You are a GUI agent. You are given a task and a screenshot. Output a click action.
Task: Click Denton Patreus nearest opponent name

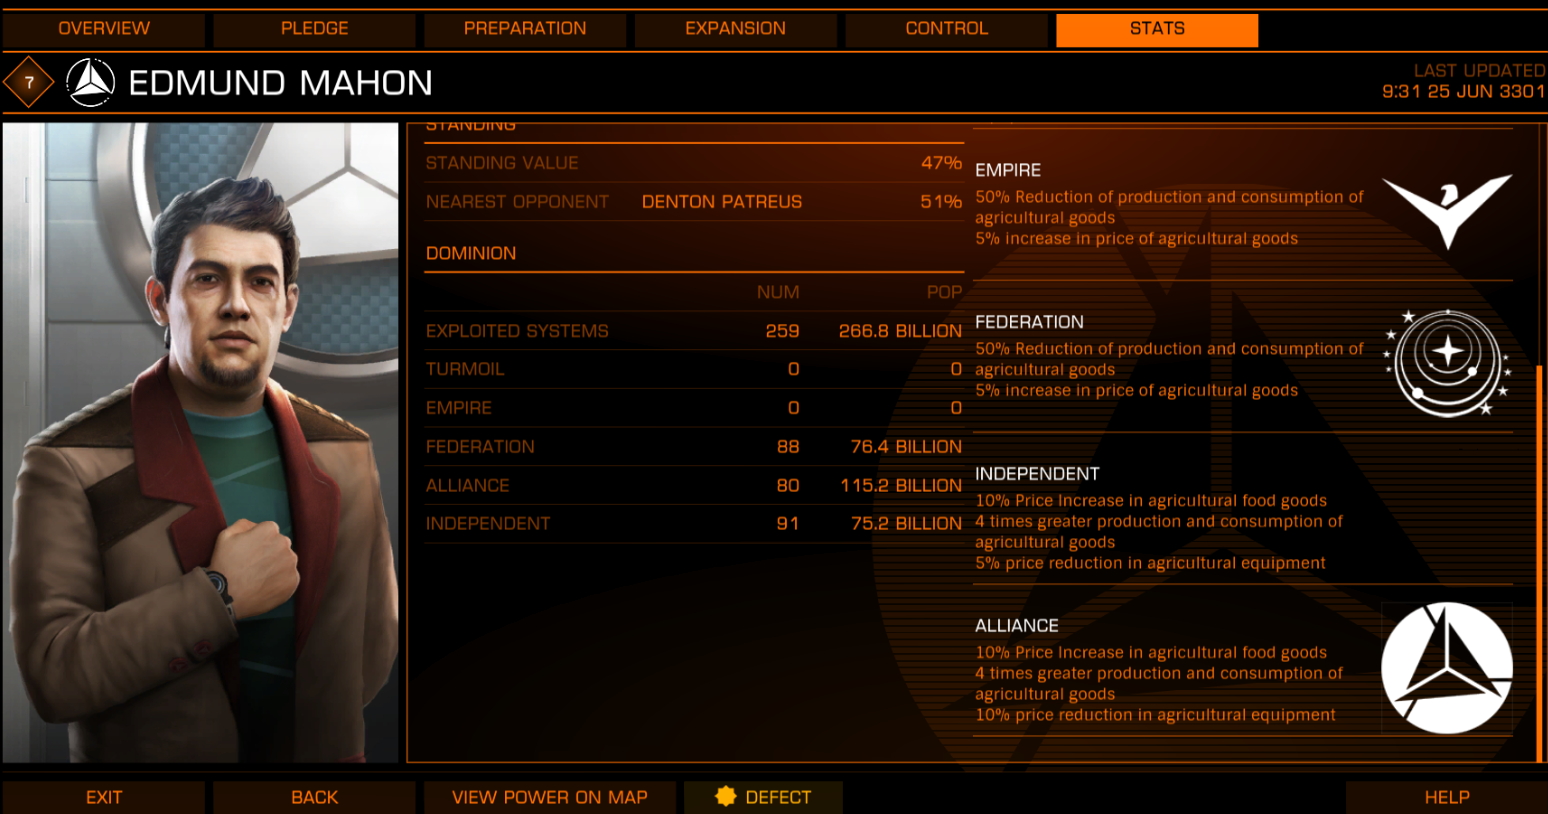pos(722,202)
